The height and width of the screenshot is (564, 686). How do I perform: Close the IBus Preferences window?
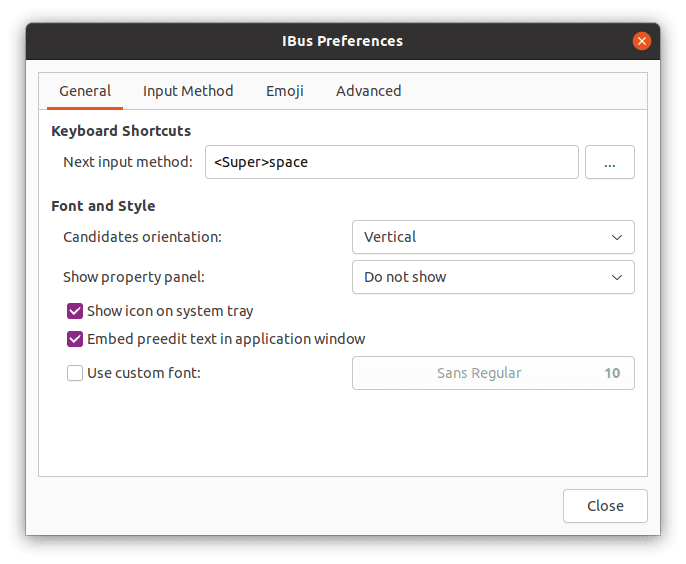click(641, 41)
